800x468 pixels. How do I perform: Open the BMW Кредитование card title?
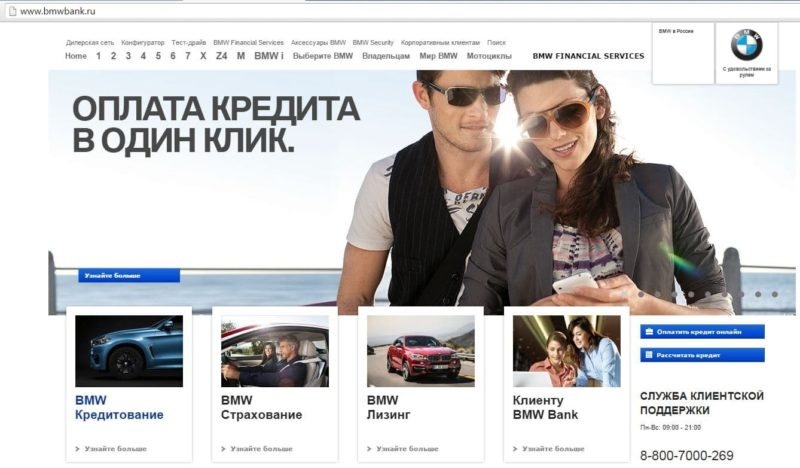pos(119,408)
